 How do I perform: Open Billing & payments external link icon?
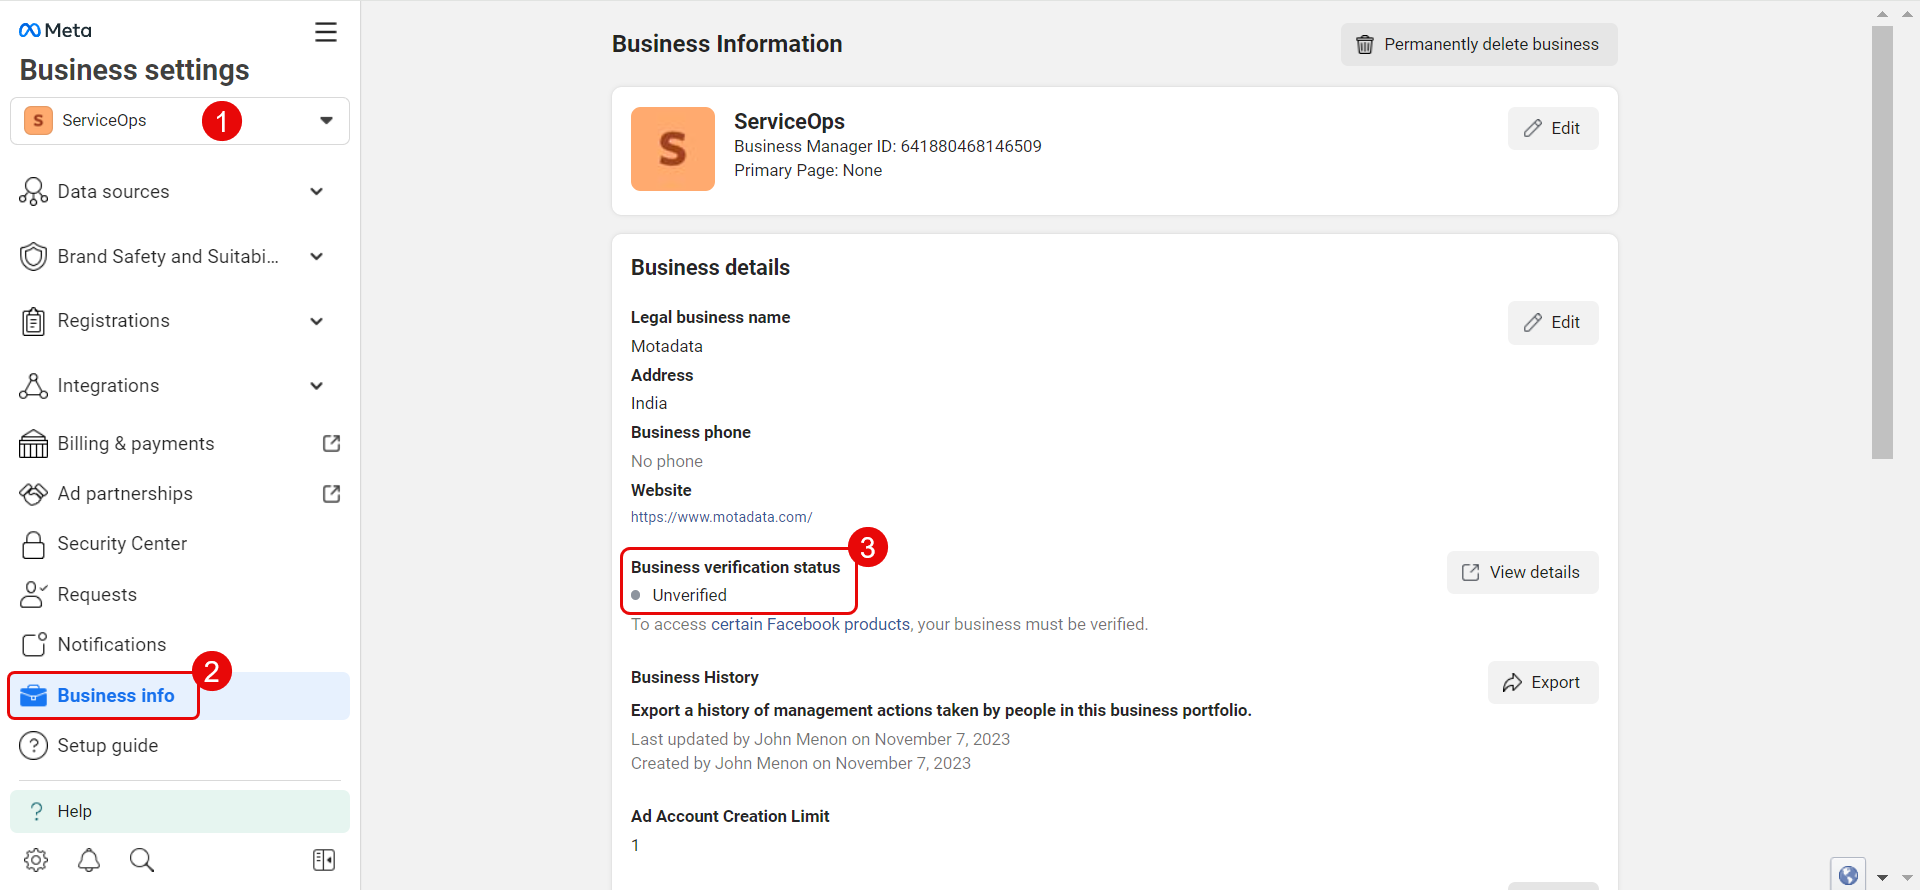(x=332, y=443)
